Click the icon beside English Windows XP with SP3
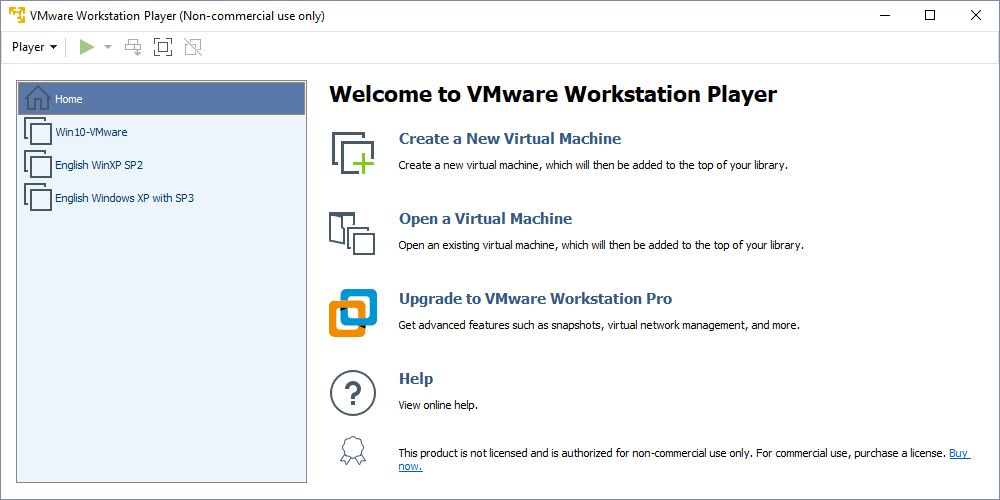The width and height of the screenshot is (1000, 500). pos(38,198)
